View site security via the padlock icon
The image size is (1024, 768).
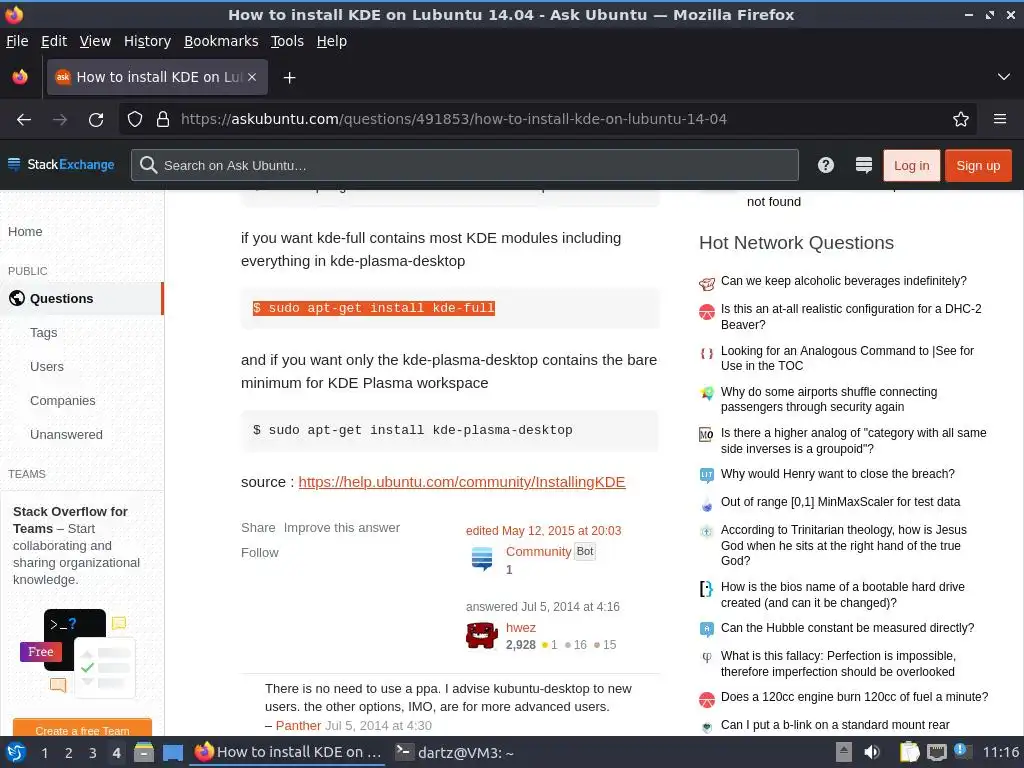click(x=163, y=120)
